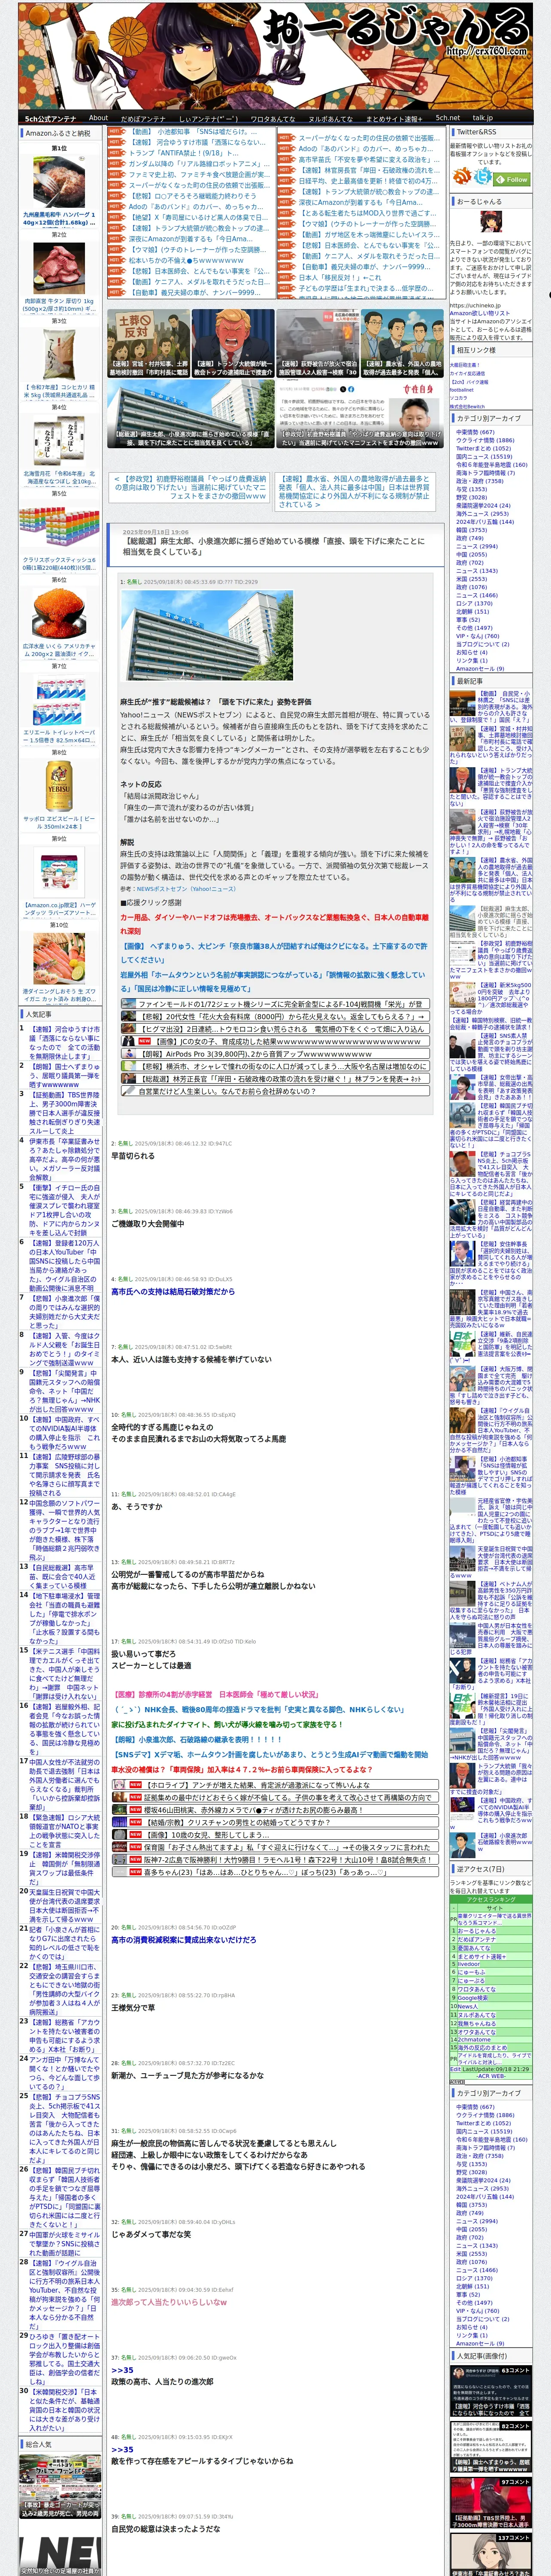Open category ウクライナ情勢 (1886) in upper archive
Screen dimensions: 551x2576
pyautogui.click(x=485, y=440)
